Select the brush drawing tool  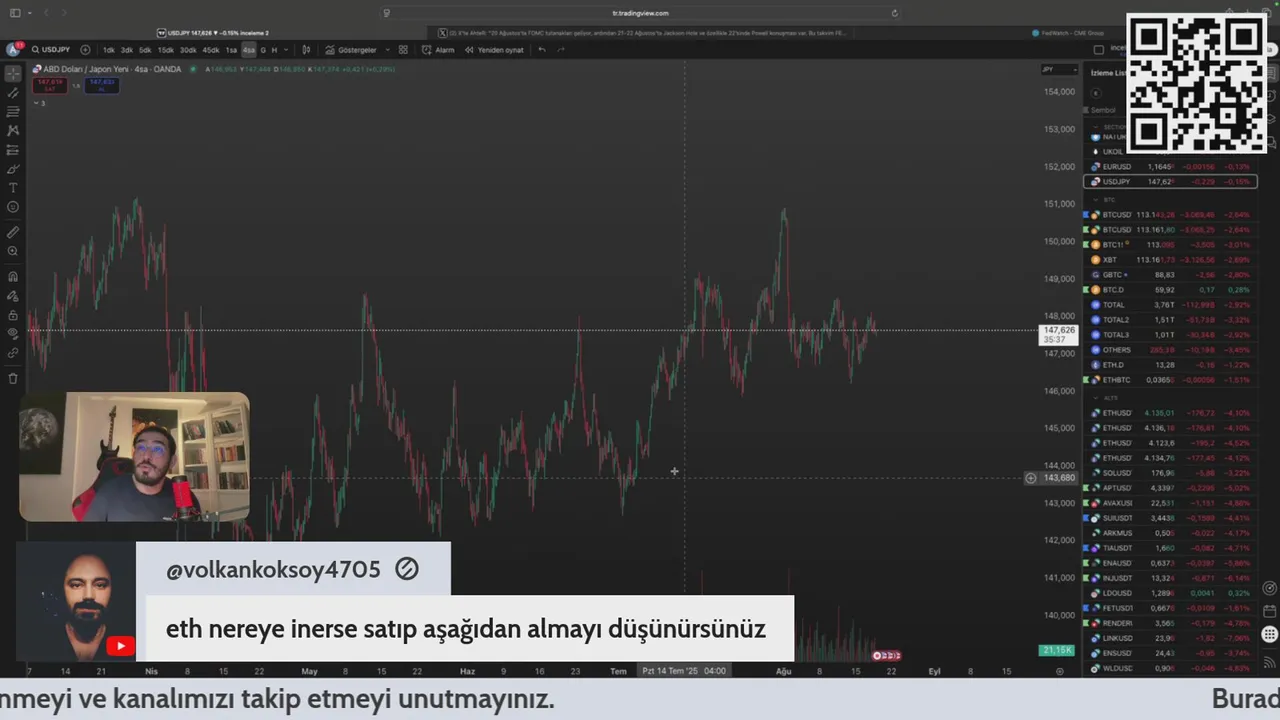[x=13, y=169]
